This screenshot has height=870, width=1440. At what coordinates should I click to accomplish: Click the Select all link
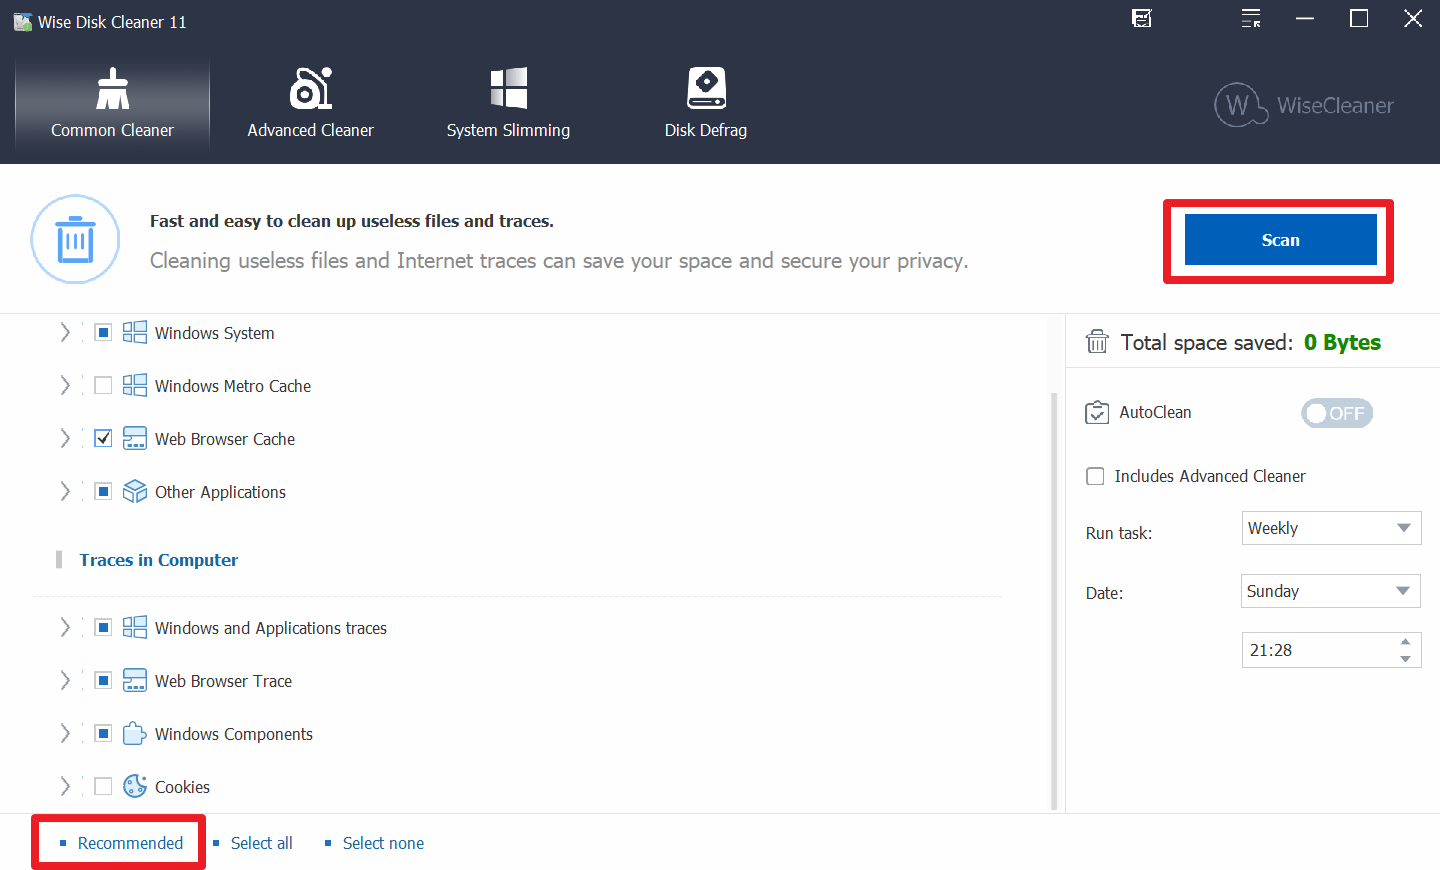point(261,843)
